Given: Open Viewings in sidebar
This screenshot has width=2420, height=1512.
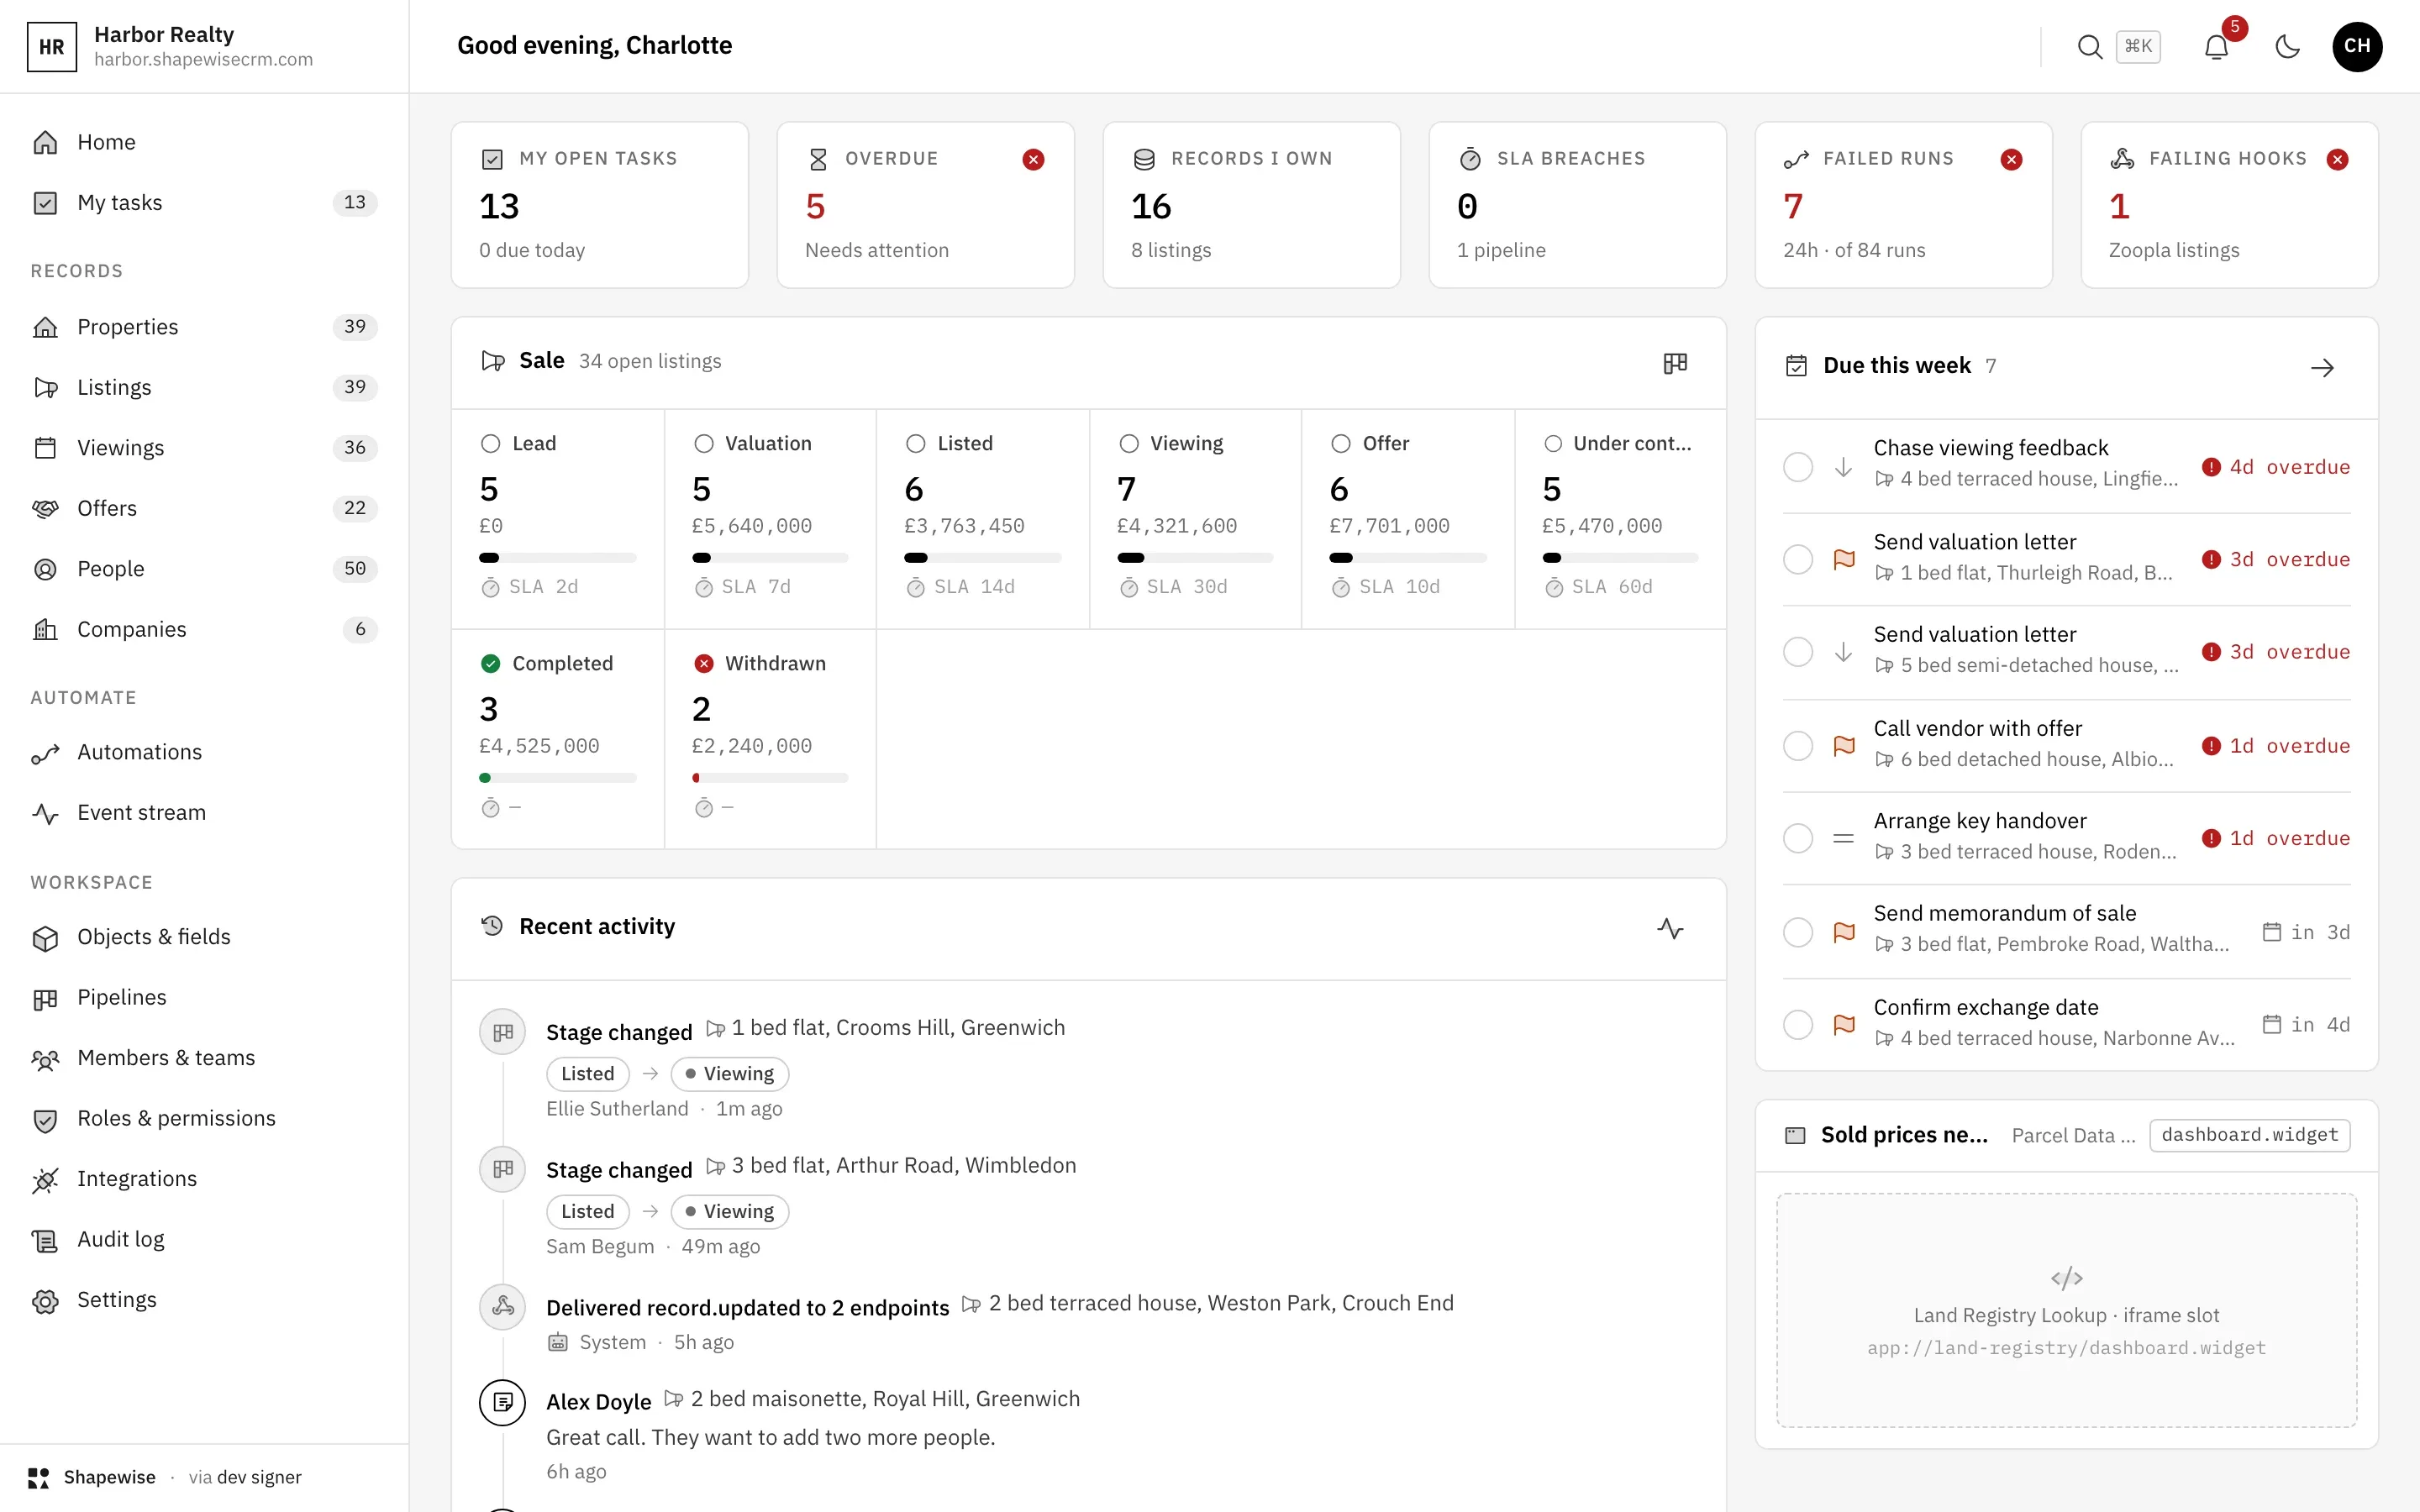Looking at the screenshot, I should point(204,448).
